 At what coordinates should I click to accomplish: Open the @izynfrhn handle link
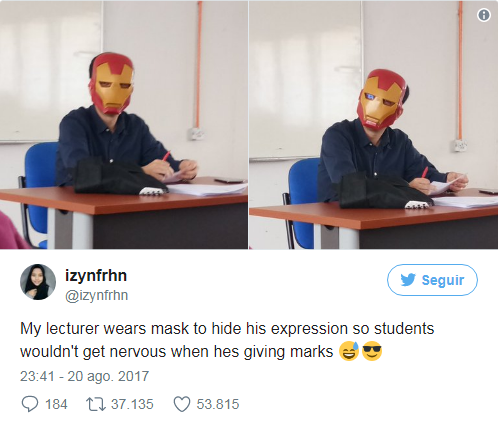coord(96,295)
